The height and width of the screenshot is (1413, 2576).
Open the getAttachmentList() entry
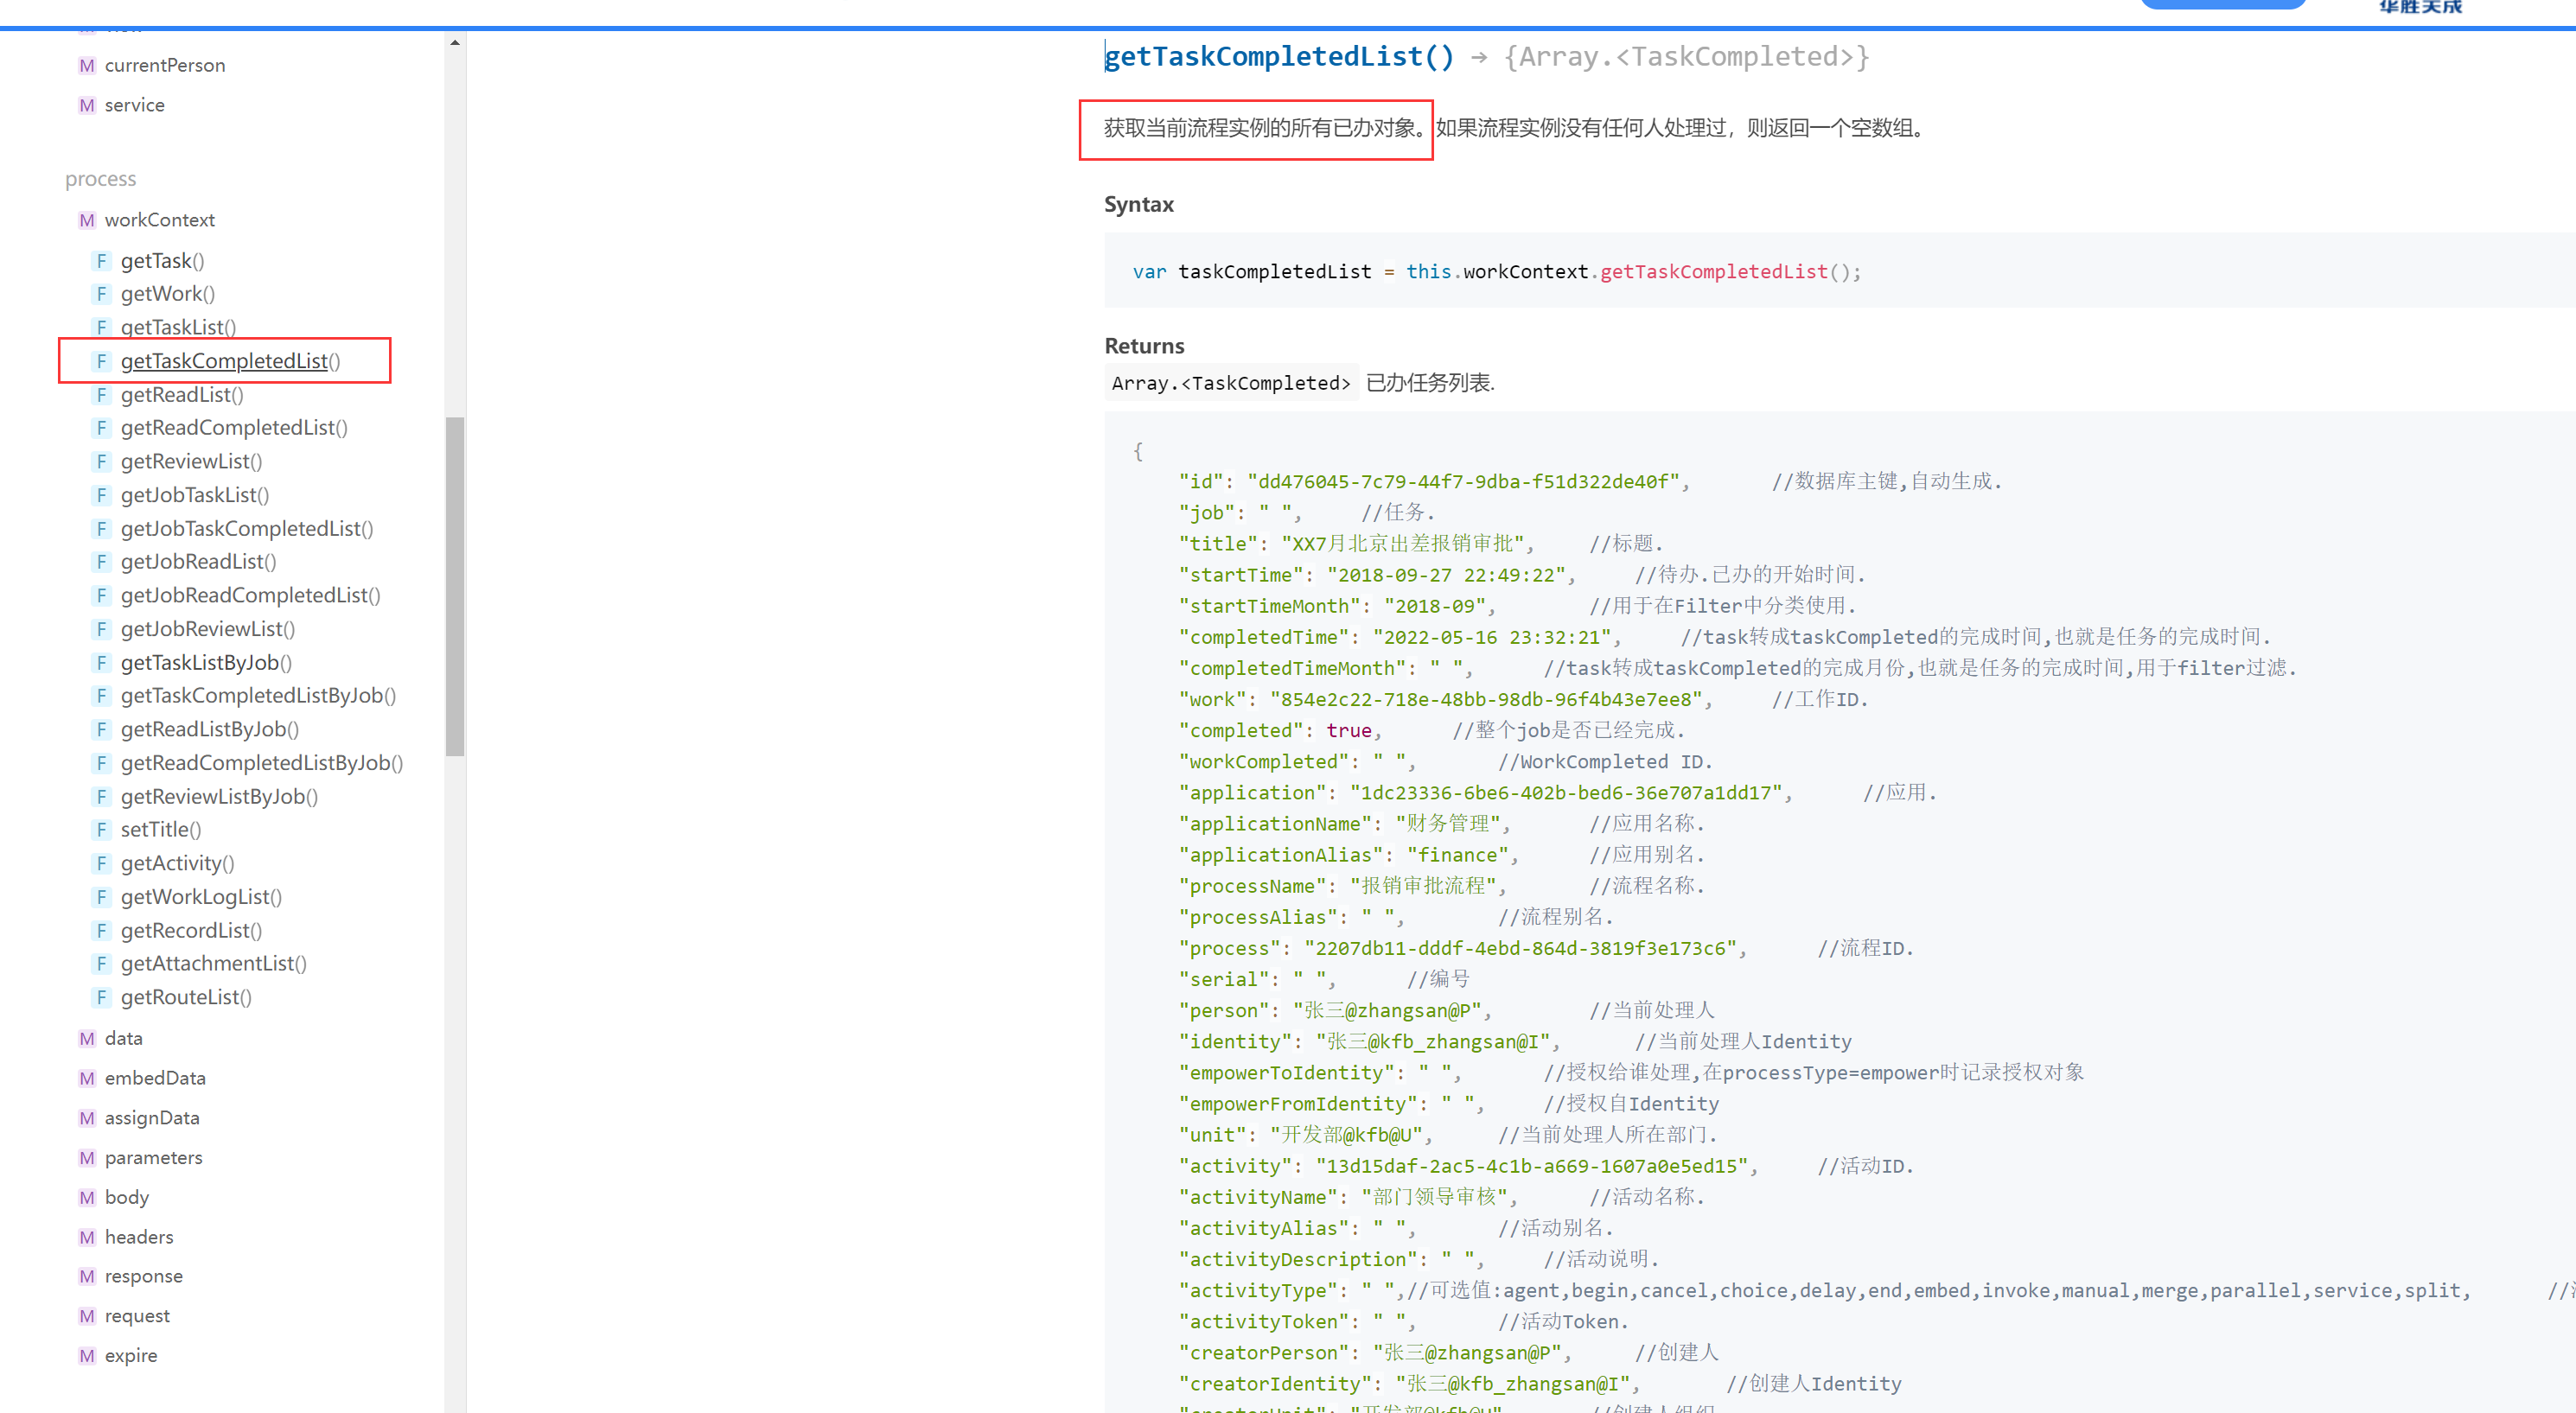click(x=213, y=963)
